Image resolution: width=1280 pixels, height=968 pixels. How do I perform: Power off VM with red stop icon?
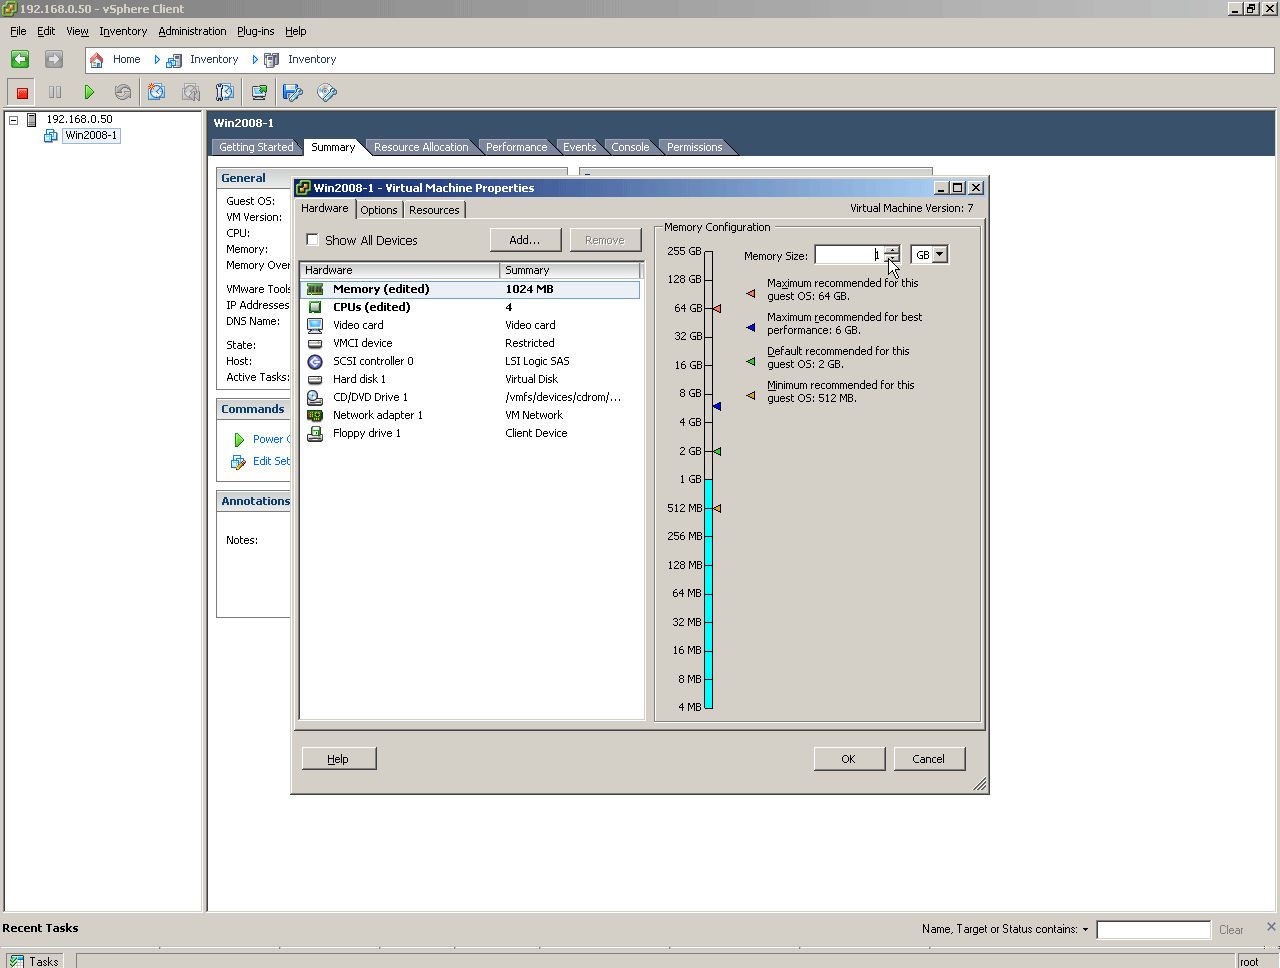coord(22,92)
